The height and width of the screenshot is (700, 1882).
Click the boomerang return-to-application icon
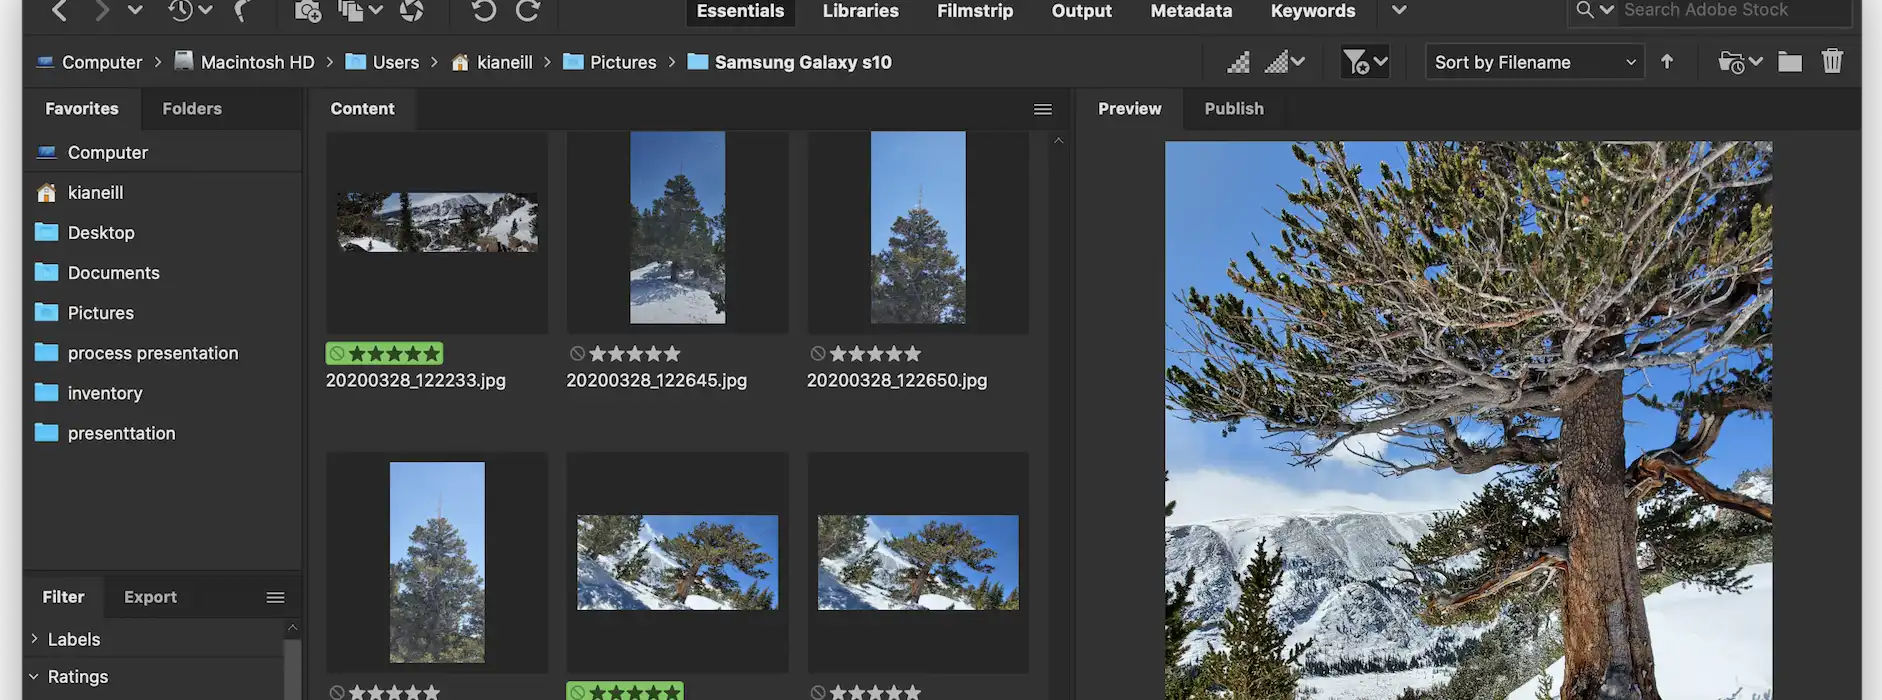point(241,11)
